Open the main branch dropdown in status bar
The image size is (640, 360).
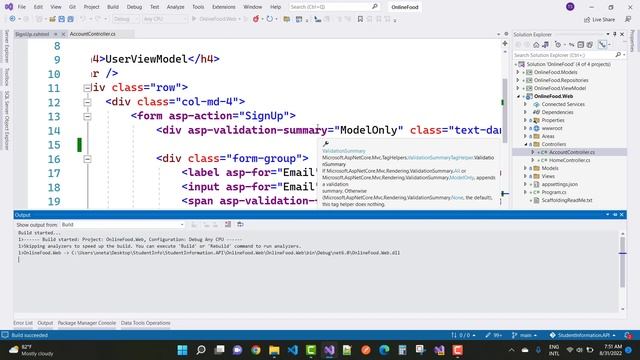[x=524, y=335]
